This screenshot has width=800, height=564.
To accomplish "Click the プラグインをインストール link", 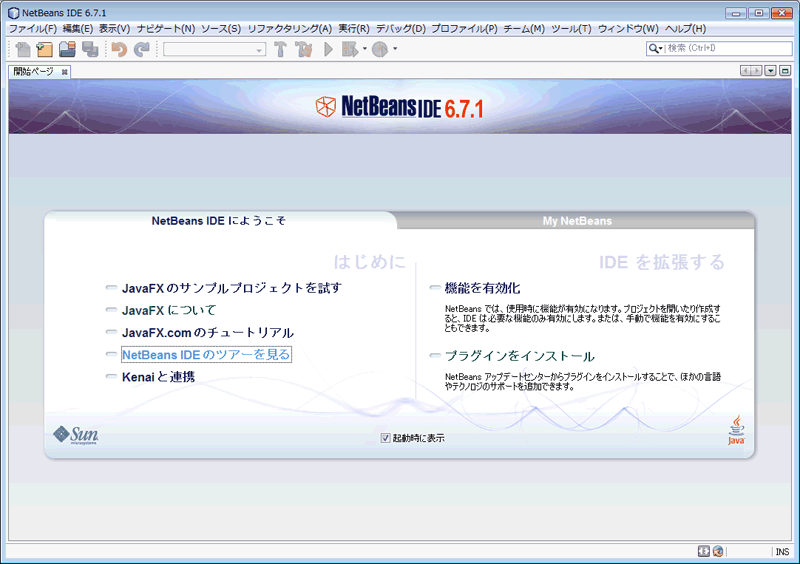I will pos(519,356).
